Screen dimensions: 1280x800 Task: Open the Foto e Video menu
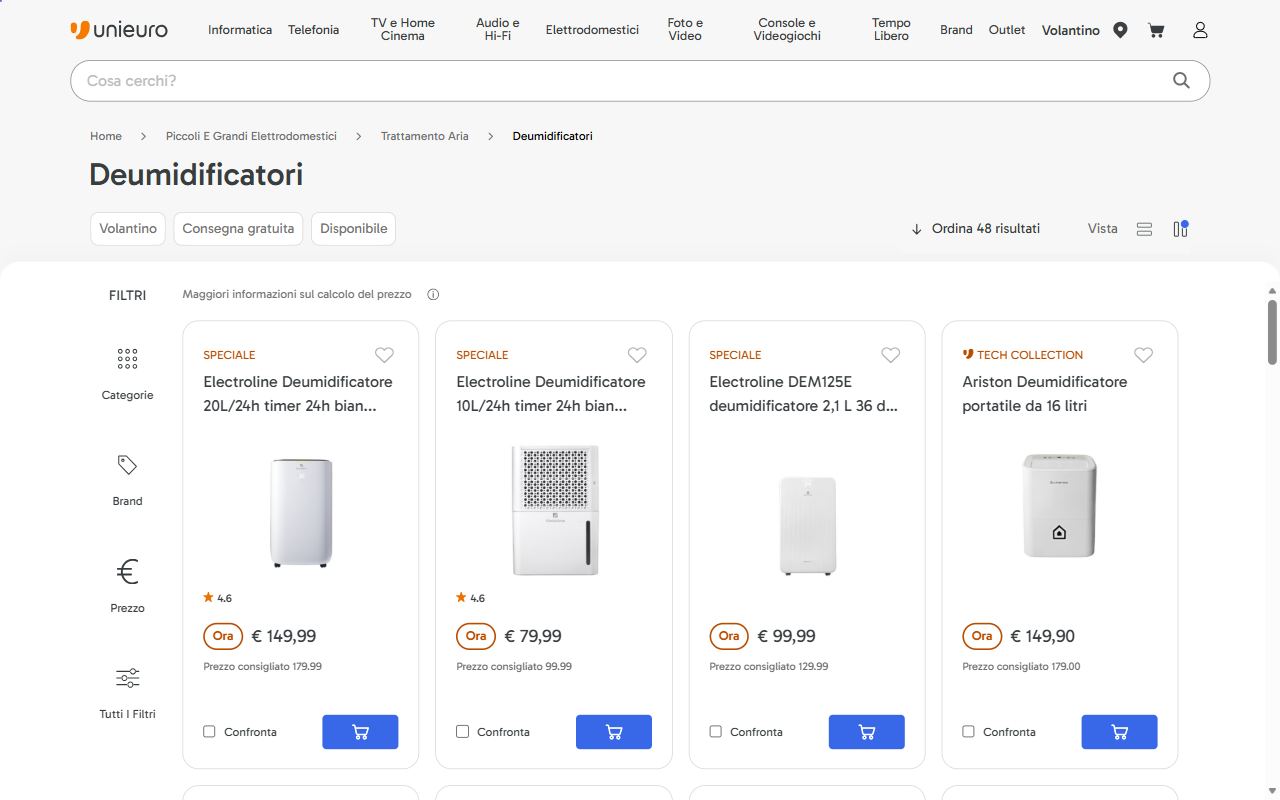pyautogui.click(x=685, y=30)
